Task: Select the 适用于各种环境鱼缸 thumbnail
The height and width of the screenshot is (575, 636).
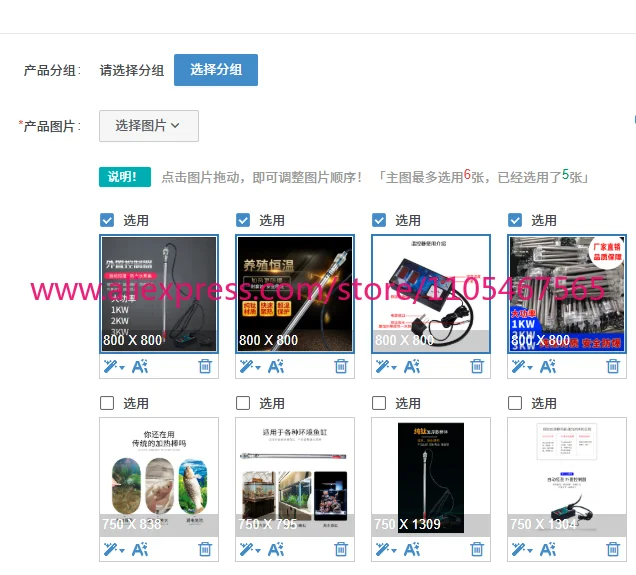Action: [x=295, y=476]
